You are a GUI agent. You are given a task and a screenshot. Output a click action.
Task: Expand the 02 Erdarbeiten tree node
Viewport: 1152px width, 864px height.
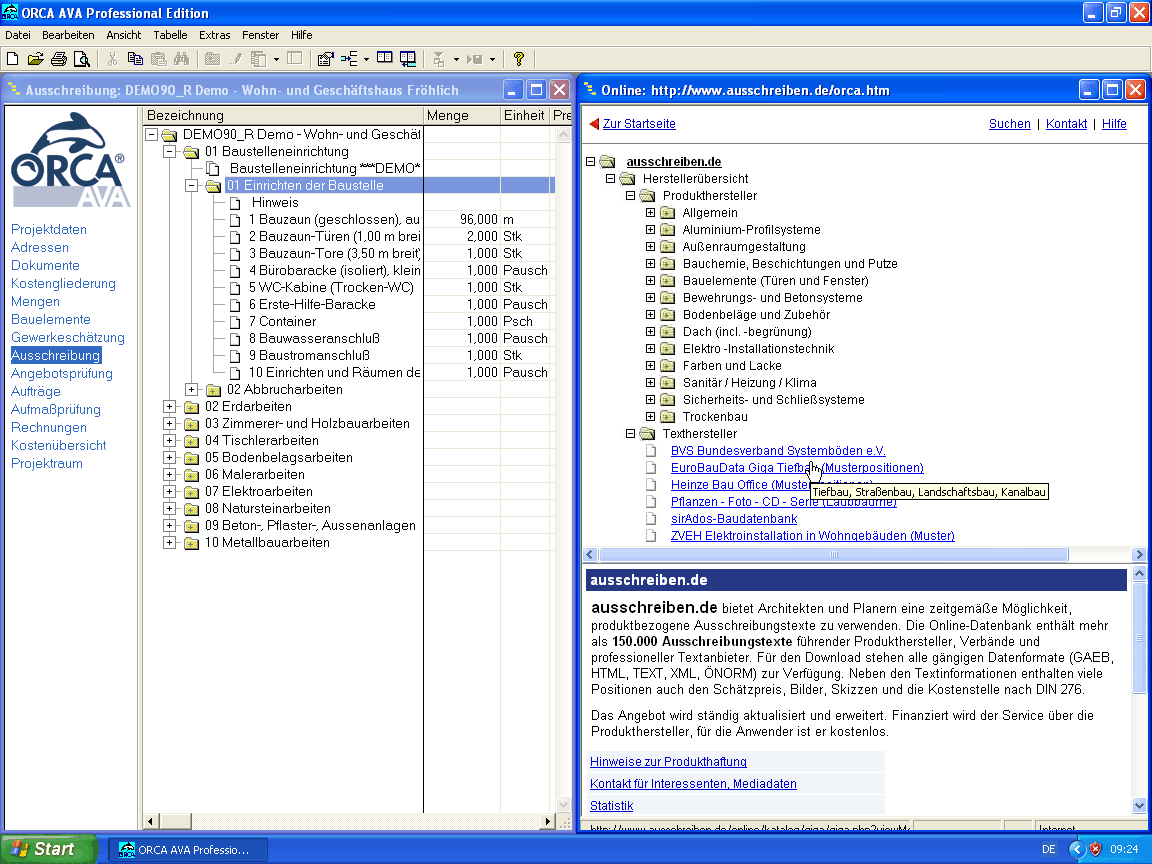[169, 407]
